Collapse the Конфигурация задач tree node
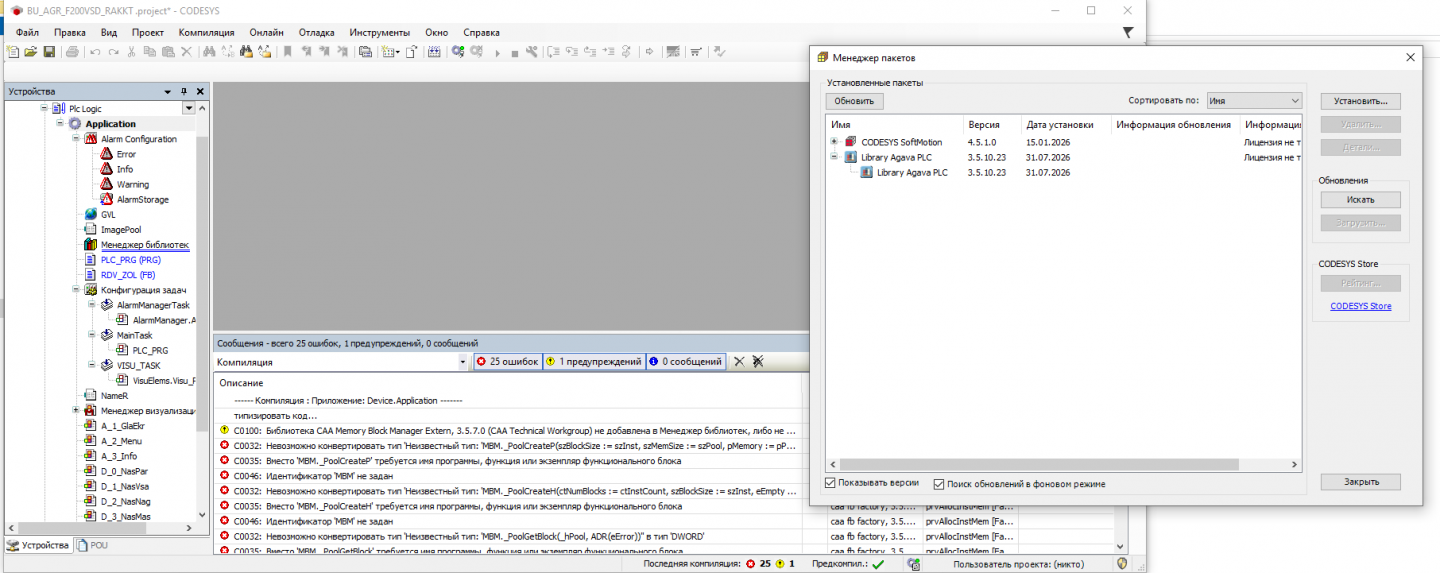 [x=76, y=290]
